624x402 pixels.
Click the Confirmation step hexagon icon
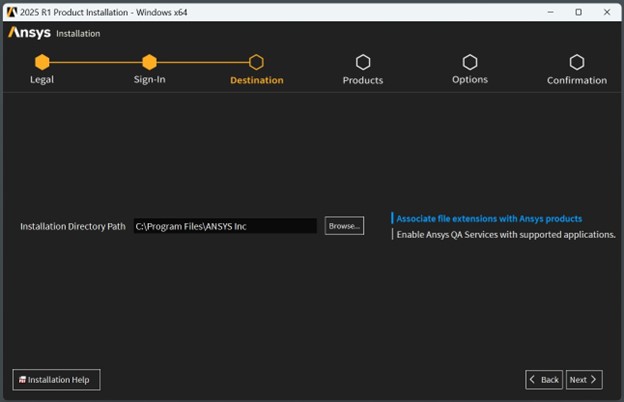coord(577,62)
